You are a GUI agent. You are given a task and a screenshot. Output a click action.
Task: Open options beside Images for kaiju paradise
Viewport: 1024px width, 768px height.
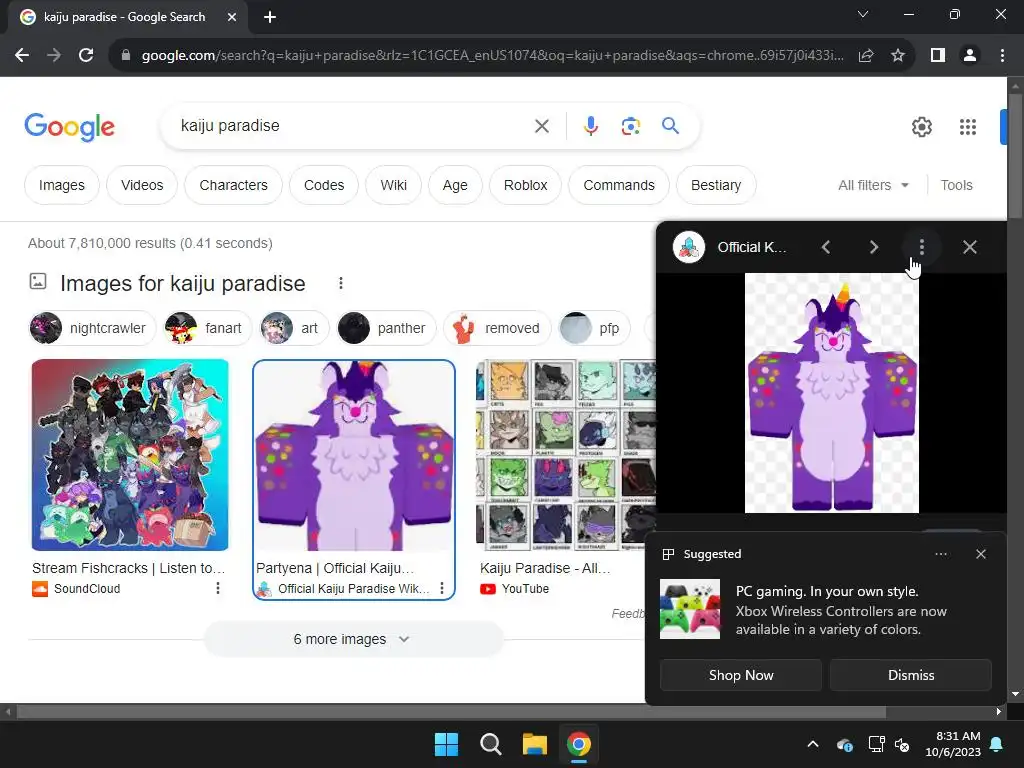pyautogui.click(x=340, y=283)
